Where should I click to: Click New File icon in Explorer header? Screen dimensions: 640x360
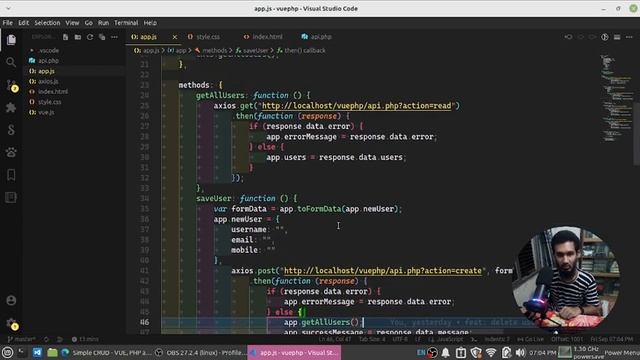point(65,37)
